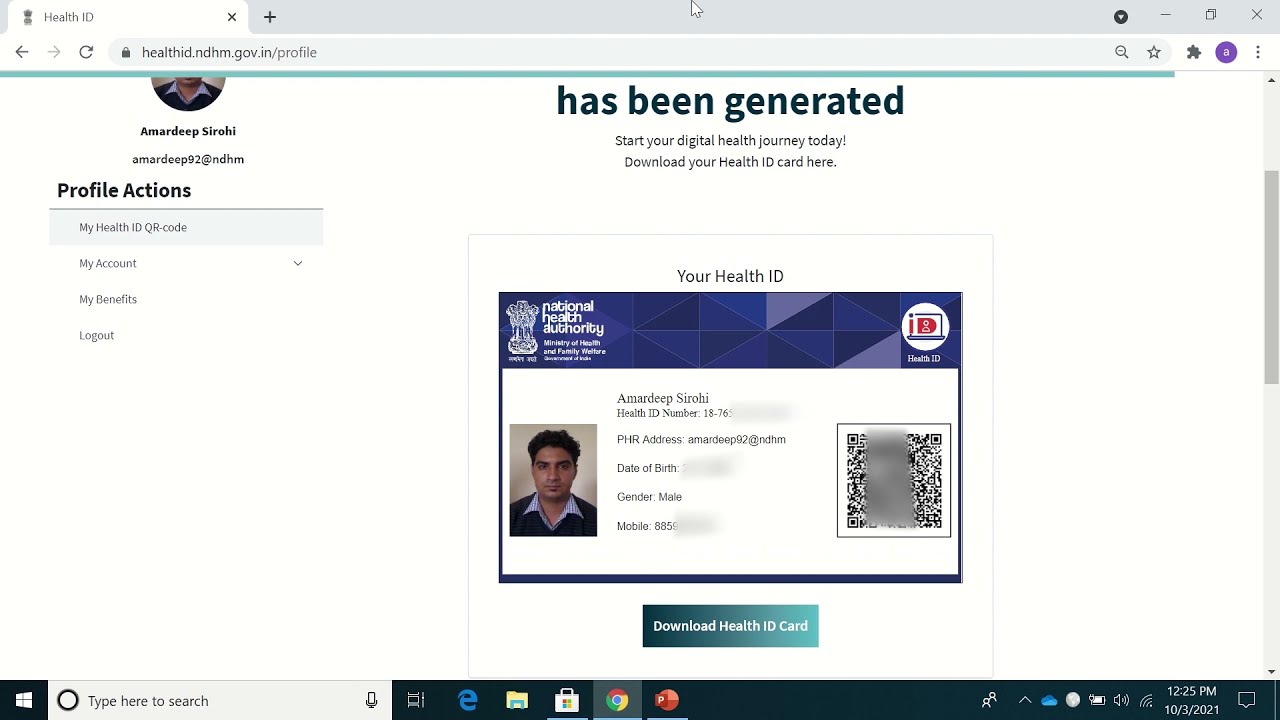
Task: Click the scrollbar down arrow
Action: pyautogui.click(x=1272, y=672)
